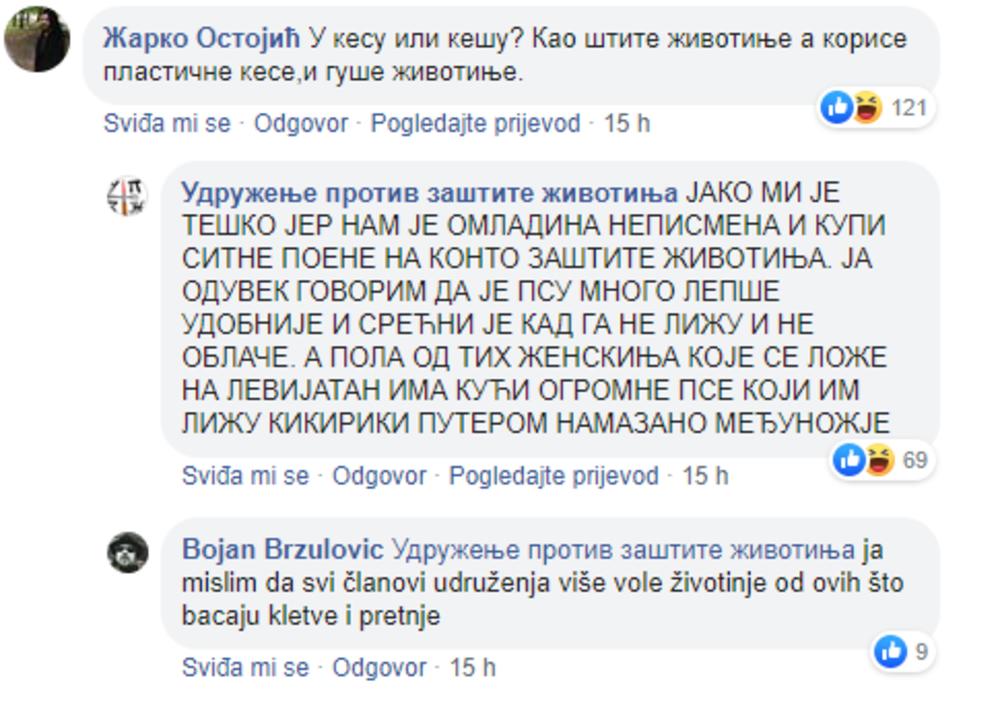The height and width of the screenshot is (701, 1000).
Task: View translation of Жарко Остојић's comment
Action: tap(475, 124)
